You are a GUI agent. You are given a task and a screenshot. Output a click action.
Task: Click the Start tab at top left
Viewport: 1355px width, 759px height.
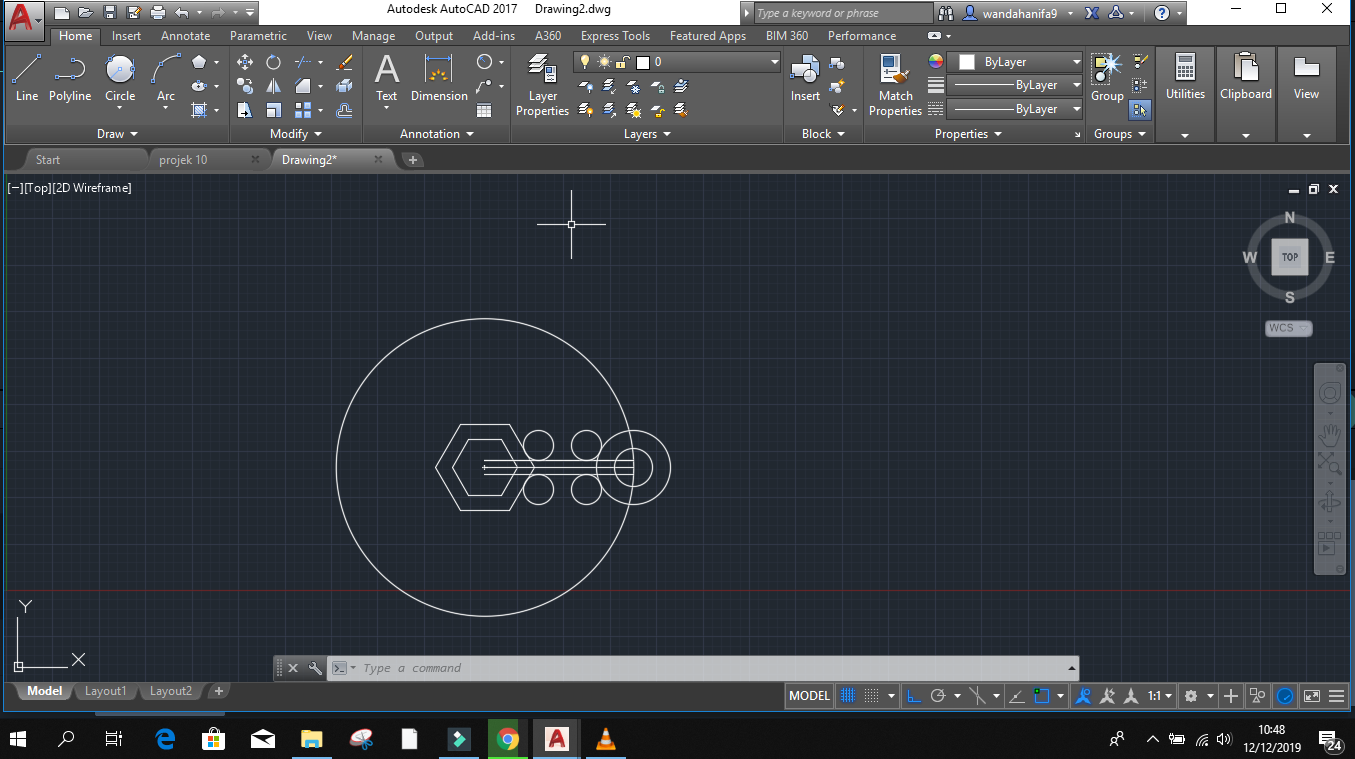(x=47, y=159)
